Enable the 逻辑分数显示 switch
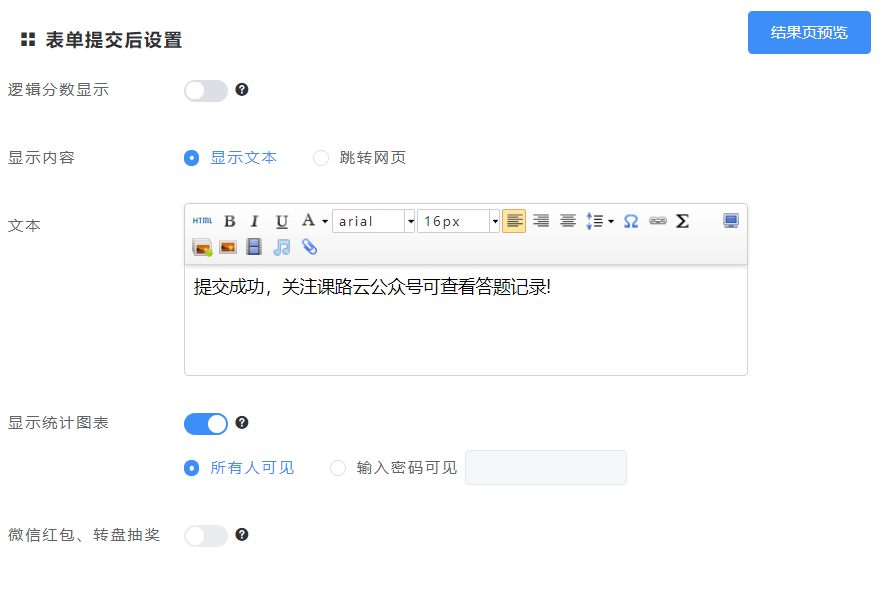The image size is (880, 610). point(205,90)
